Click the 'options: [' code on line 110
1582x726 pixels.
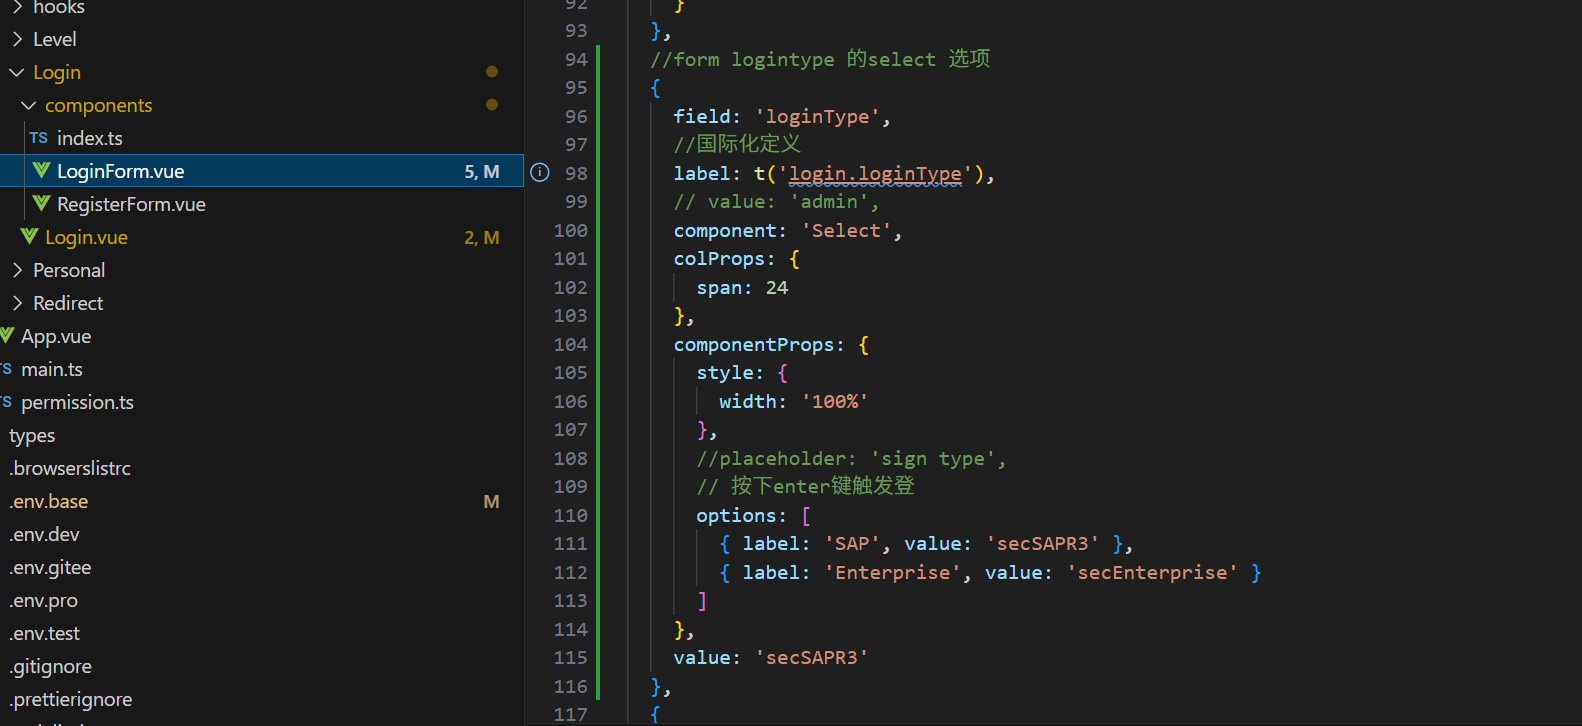tap(754, 515)
